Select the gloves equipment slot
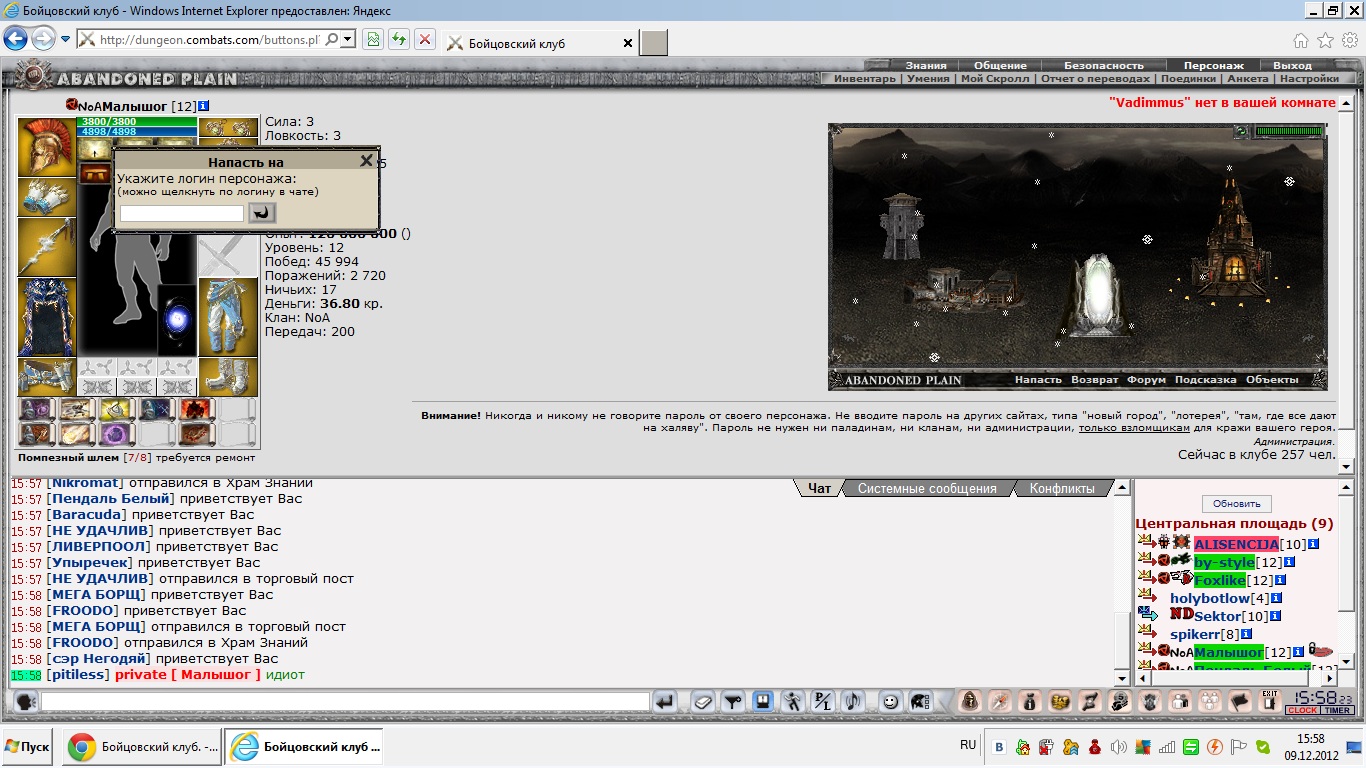Viewport: 1366px width, 768px height. pyautogui.click(x=47, y=197)
